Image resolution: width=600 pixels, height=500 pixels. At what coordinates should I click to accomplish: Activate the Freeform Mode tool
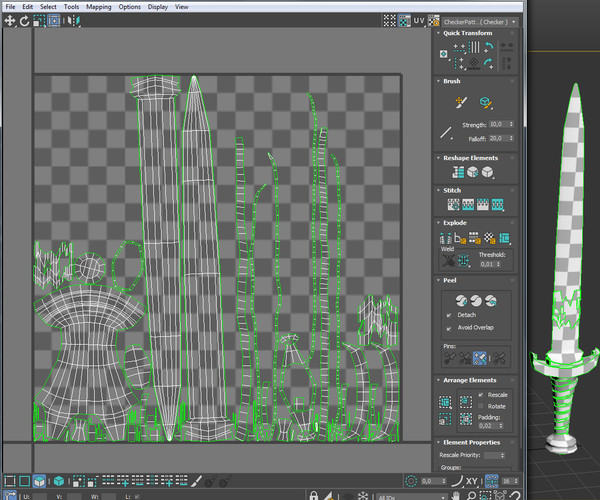pos(54,21)
